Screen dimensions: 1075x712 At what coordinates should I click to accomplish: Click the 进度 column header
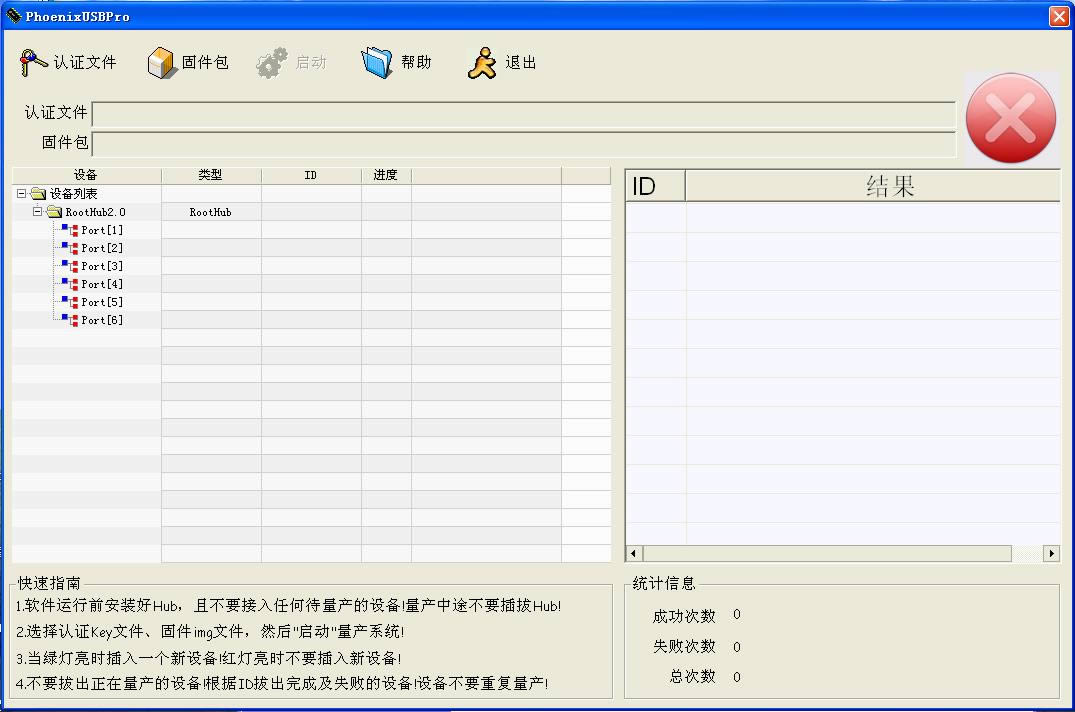pos(386,175)
